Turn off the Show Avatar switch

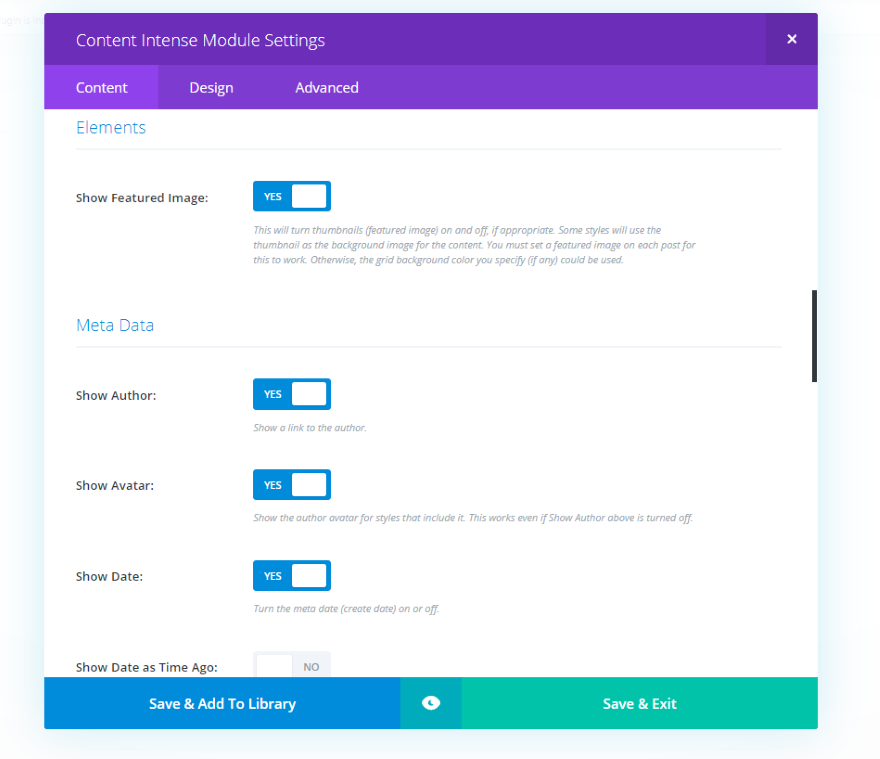[292, 485]
